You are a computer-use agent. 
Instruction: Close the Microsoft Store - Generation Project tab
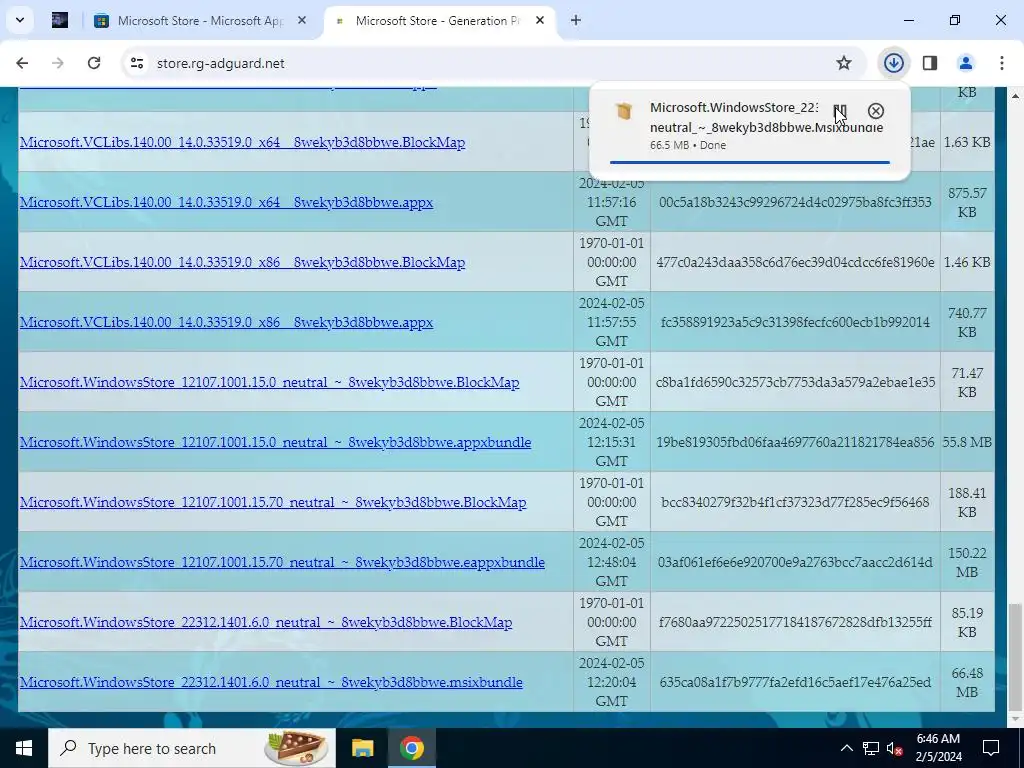click(540, 20)
